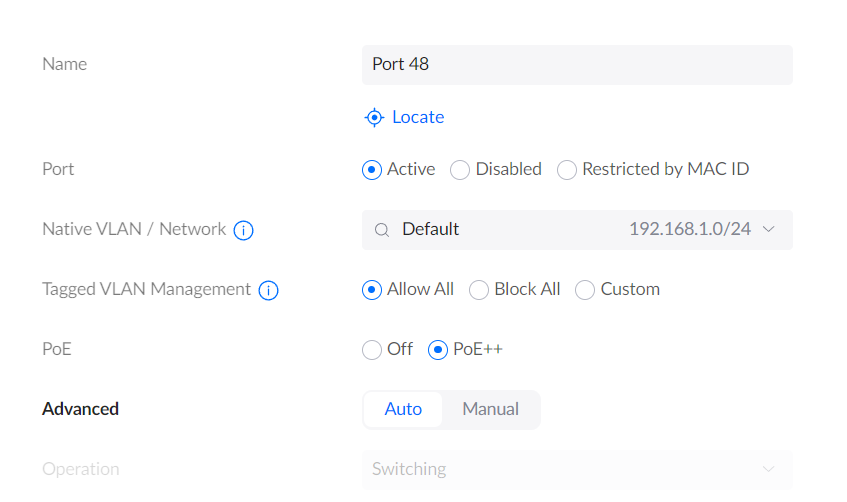Open Tagged VLAN Management info icon
The height and width of the screenshot is (502, 847).
268,290
